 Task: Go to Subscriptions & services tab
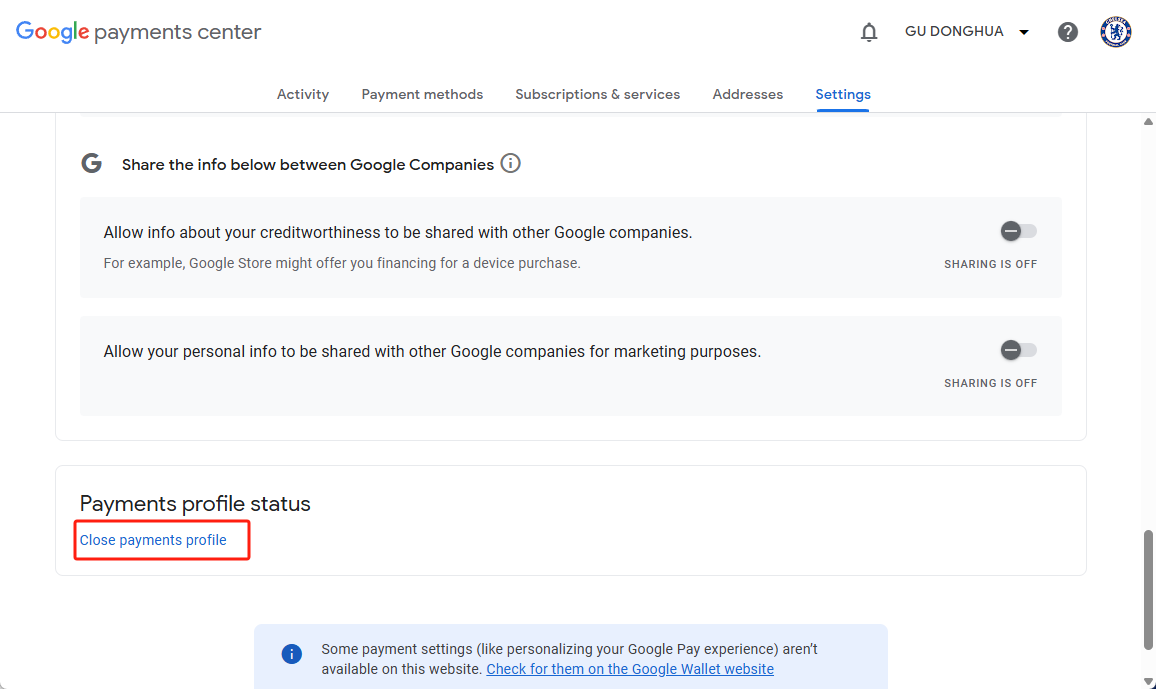[597, 94]
